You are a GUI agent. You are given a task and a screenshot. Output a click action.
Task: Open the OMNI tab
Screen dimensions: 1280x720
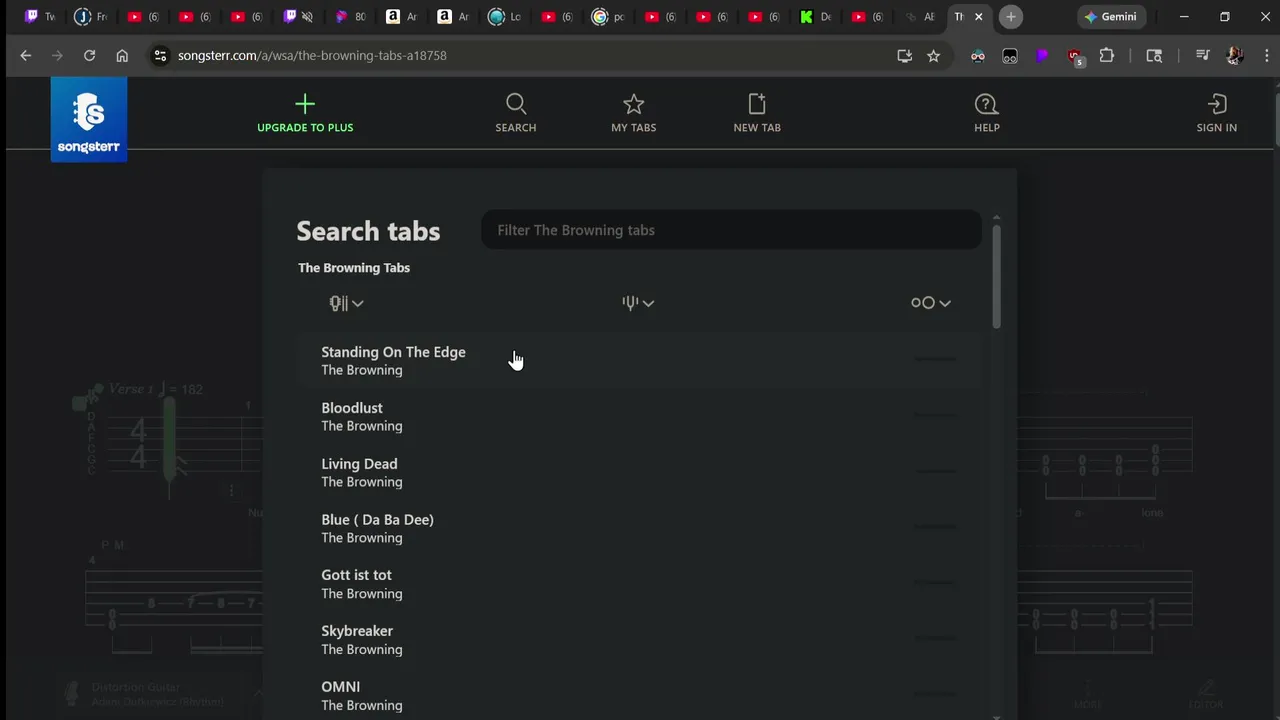(640, 696)
